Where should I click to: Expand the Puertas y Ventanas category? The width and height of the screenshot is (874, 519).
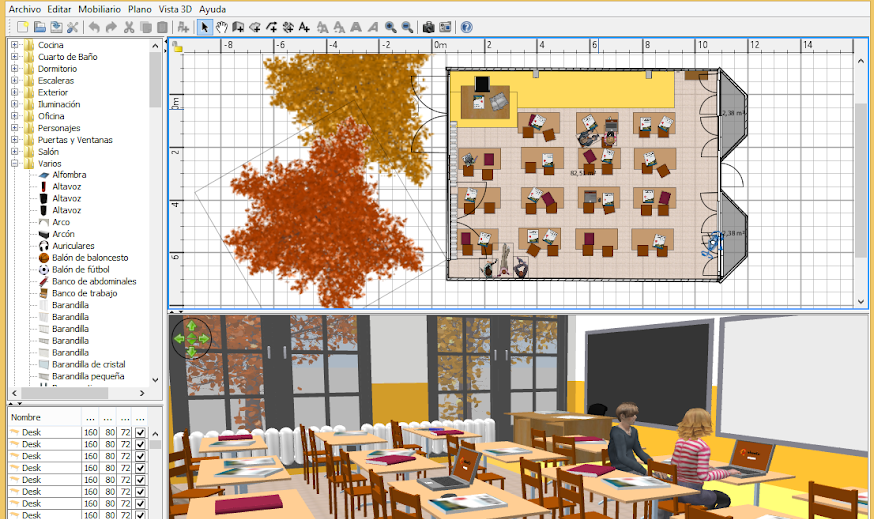click(x=15, y=140)
